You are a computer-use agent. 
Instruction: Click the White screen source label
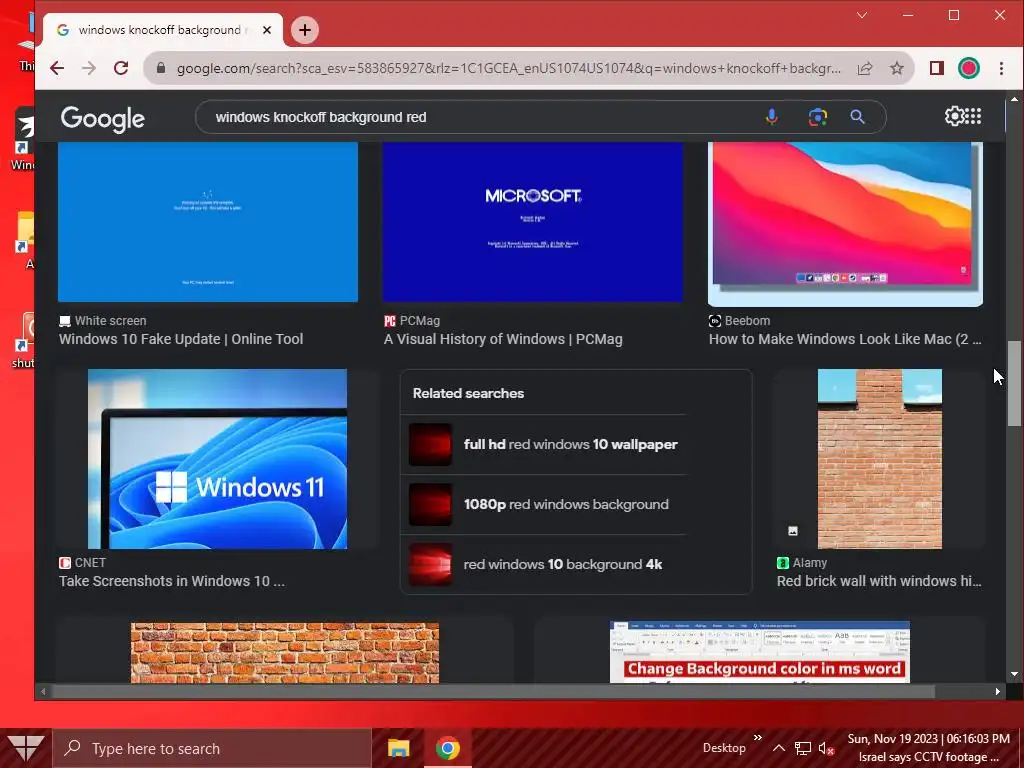[110, 321]
